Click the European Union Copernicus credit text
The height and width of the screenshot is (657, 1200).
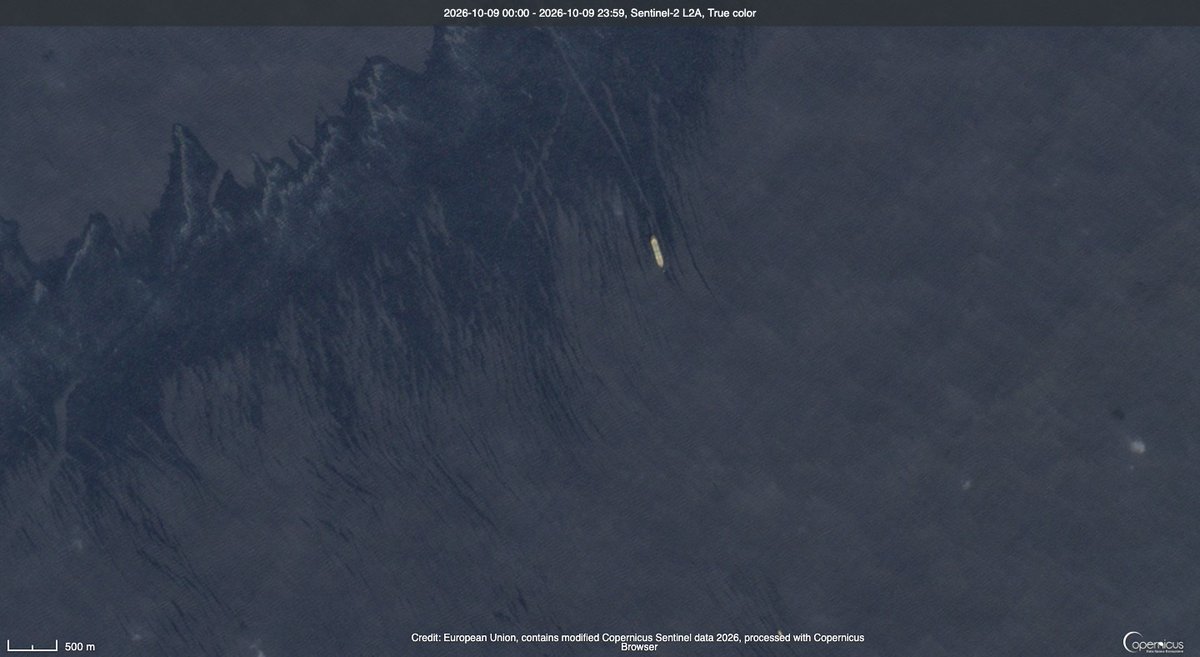638,642
